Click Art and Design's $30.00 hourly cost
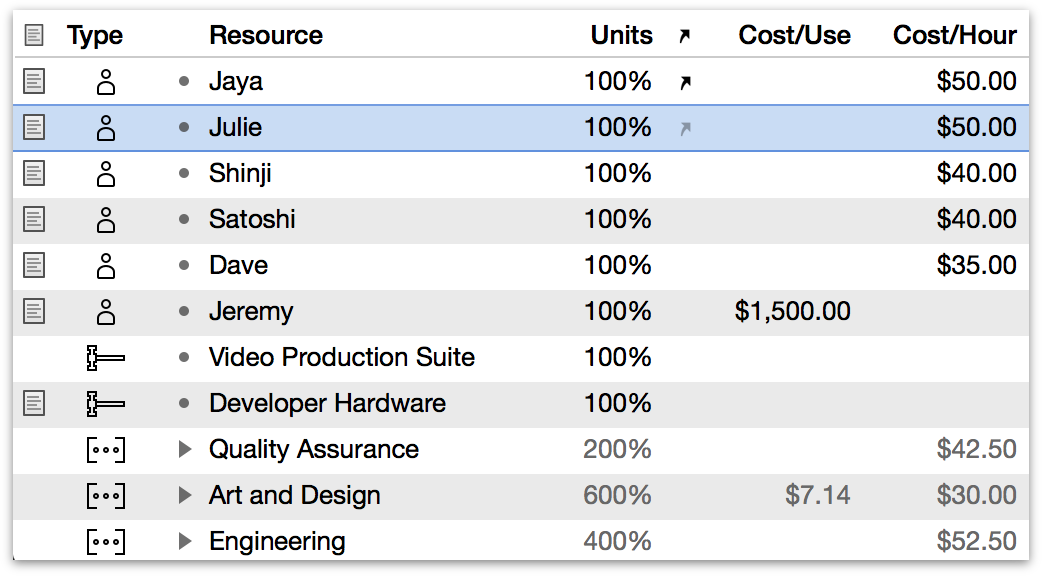1042x576 pixels. pyautogui.click(x=976, y=496)
